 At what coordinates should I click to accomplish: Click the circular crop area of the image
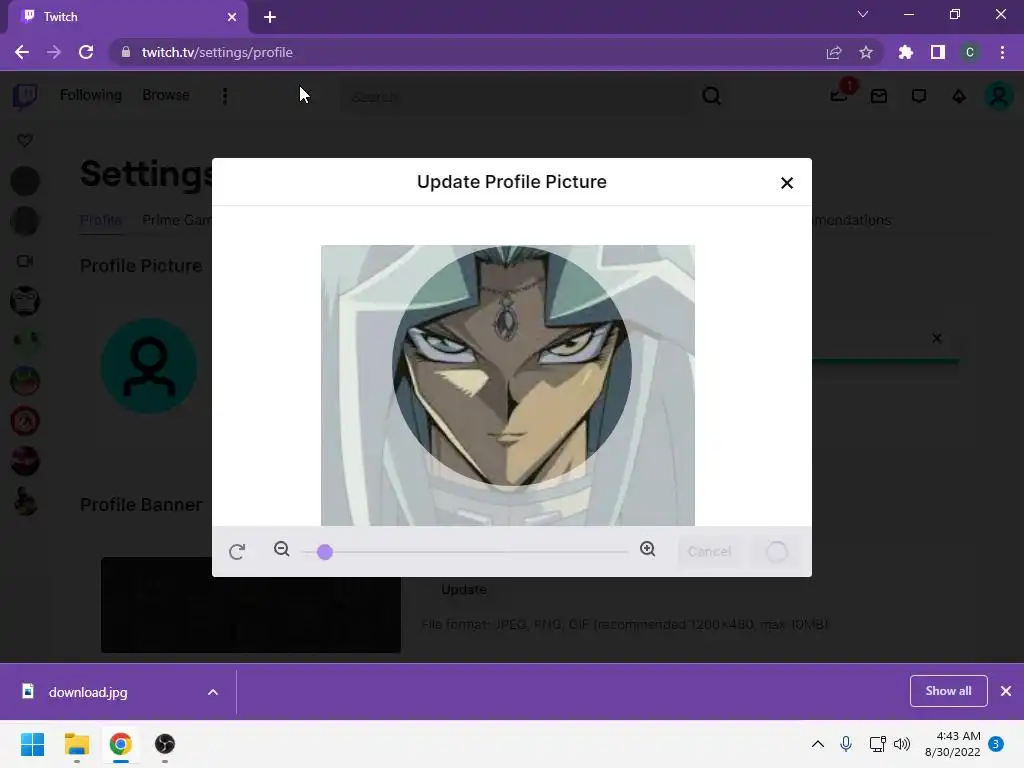[511, 366]
